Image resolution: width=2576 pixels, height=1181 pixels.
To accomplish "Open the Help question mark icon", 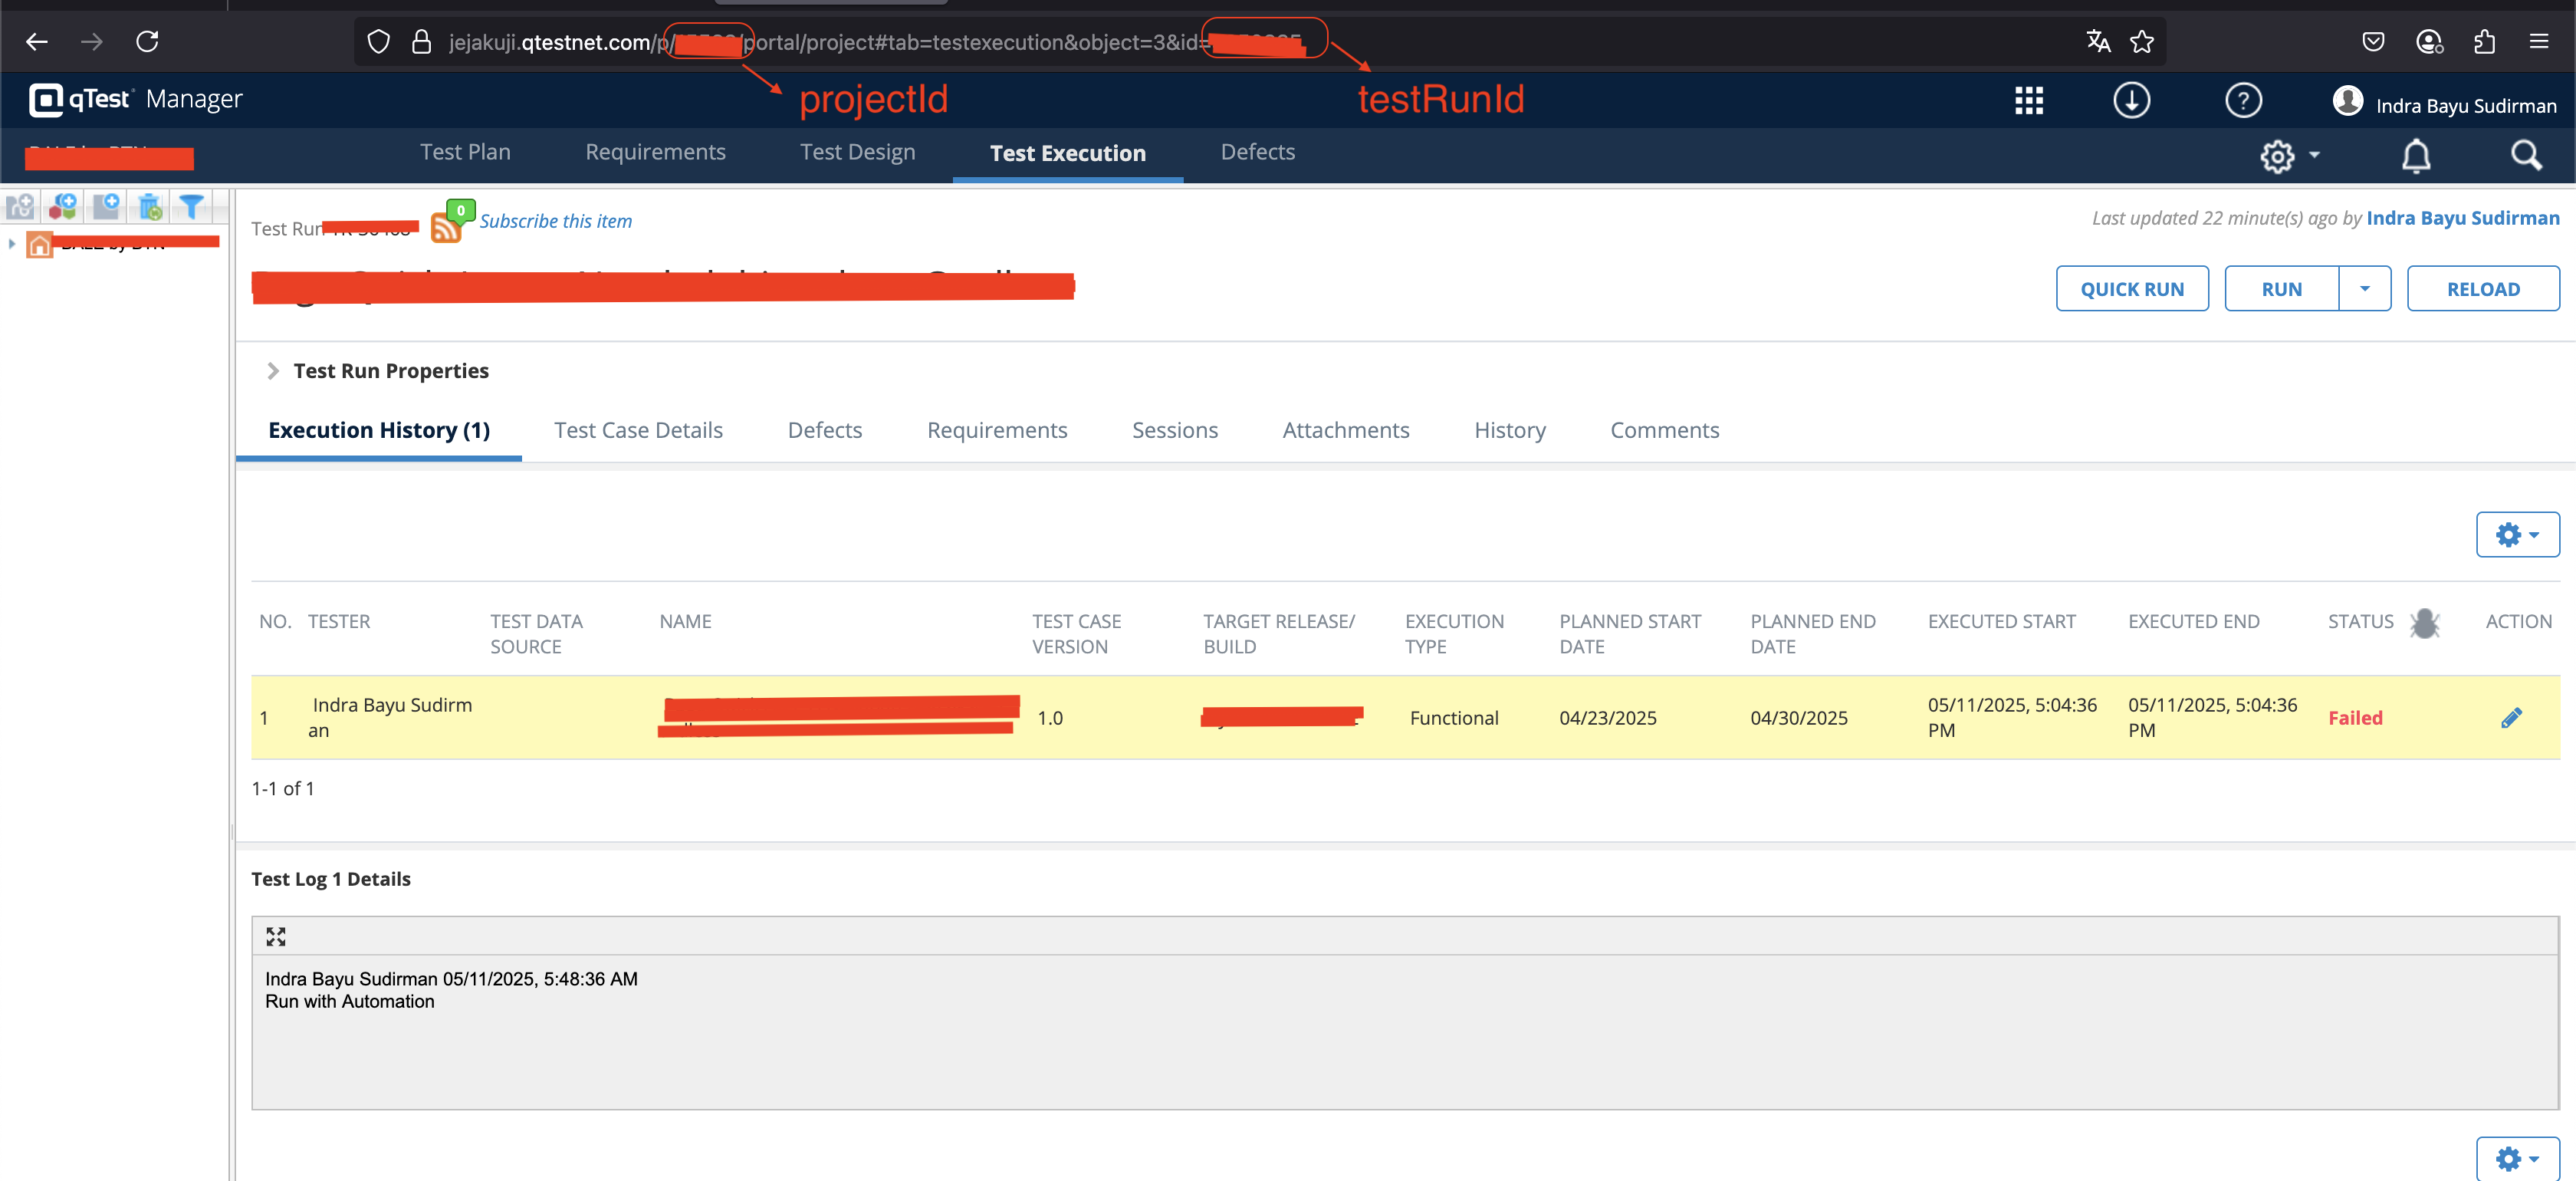I will pyautogui.click(x=2243, y=100).
